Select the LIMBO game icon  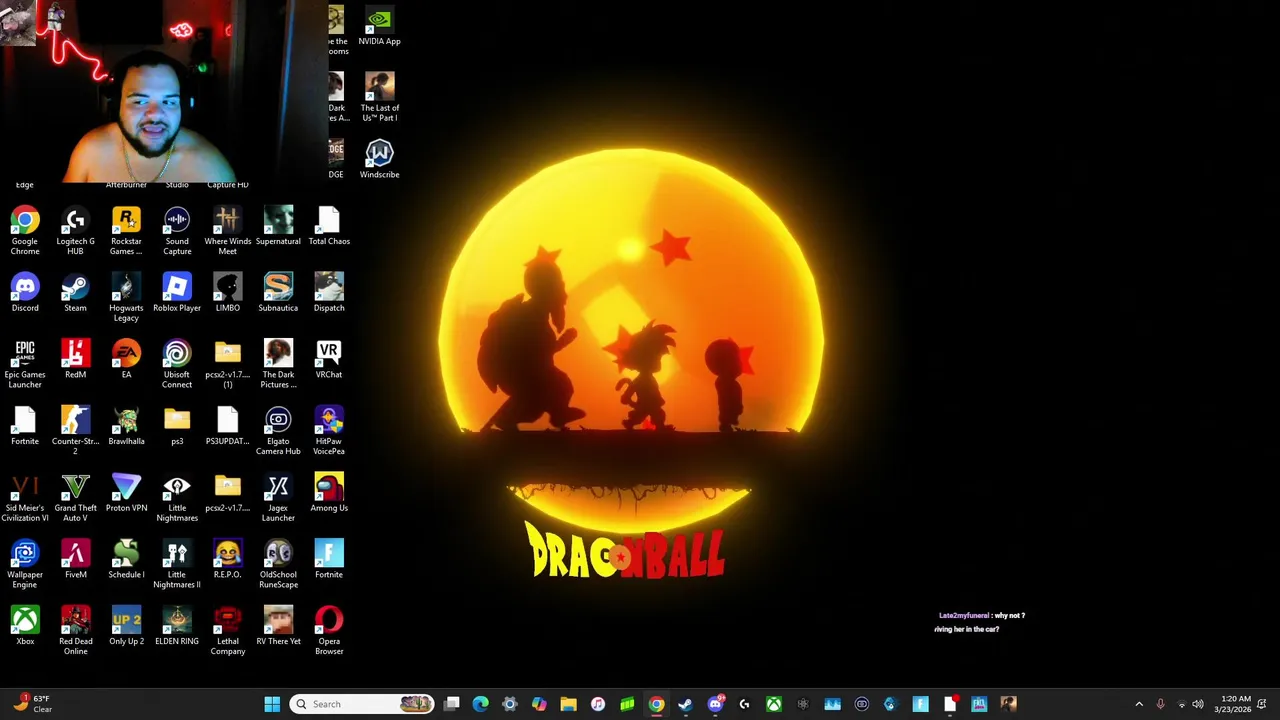click(228, 293)
